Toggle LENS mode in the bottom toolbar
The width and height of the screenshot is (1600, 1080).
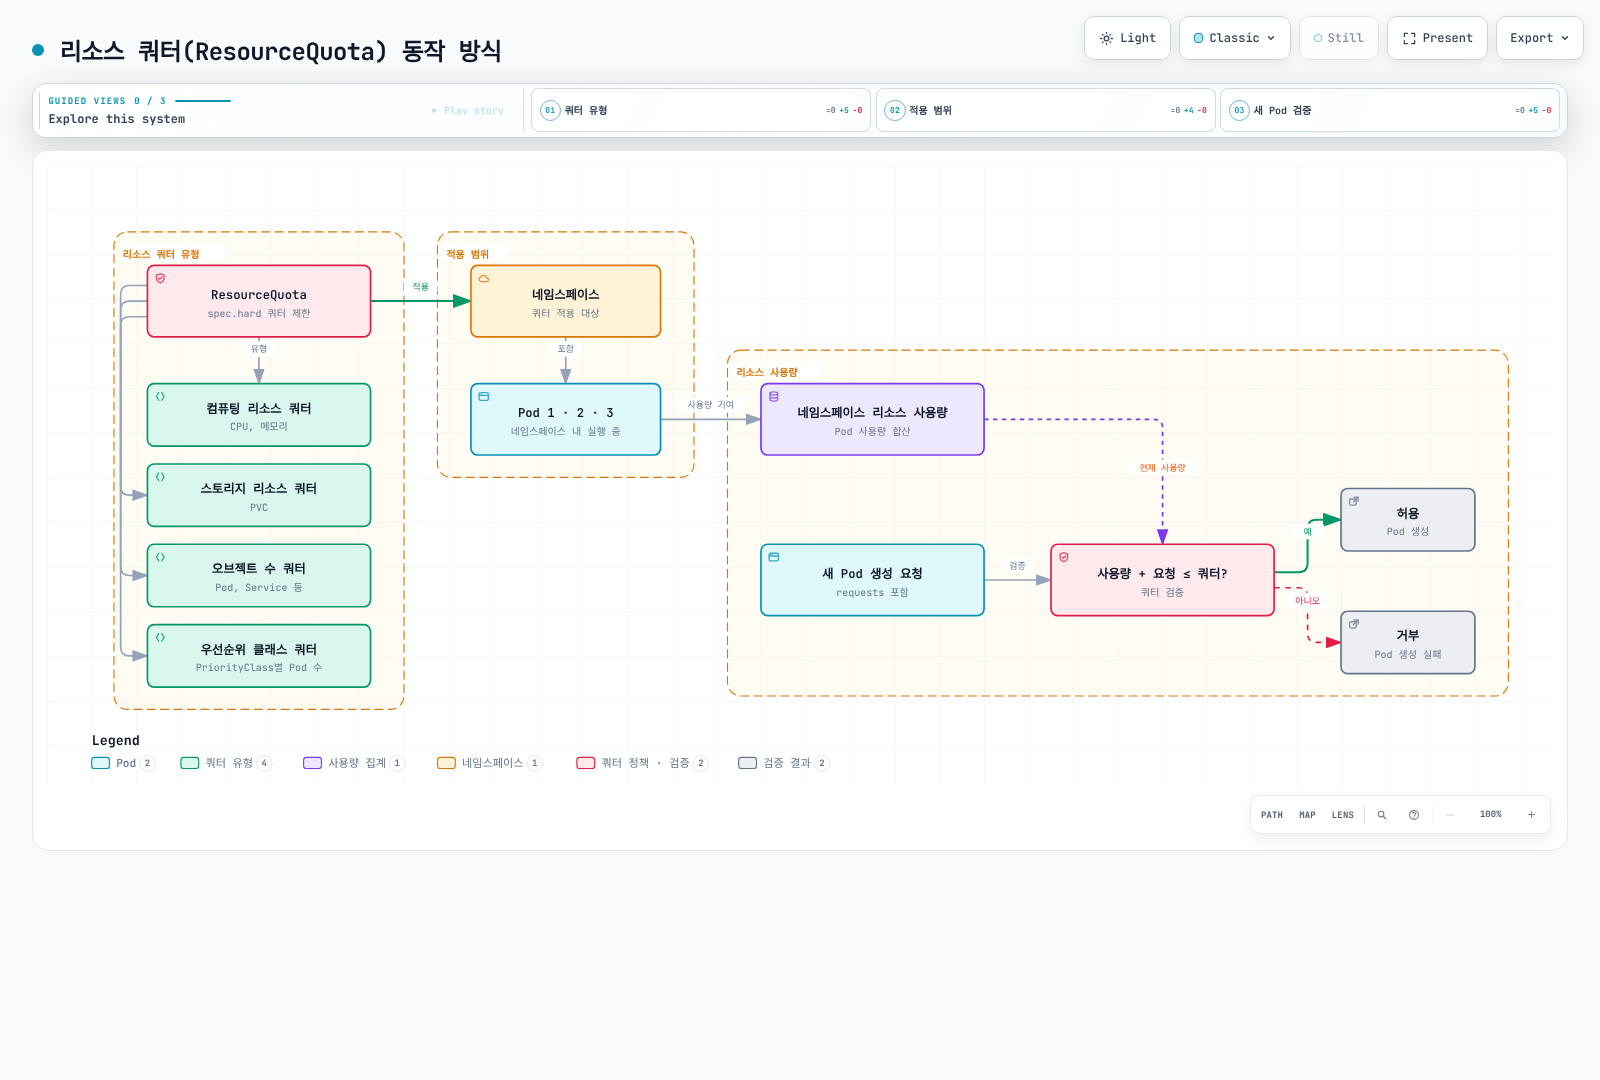(1343, 815)
